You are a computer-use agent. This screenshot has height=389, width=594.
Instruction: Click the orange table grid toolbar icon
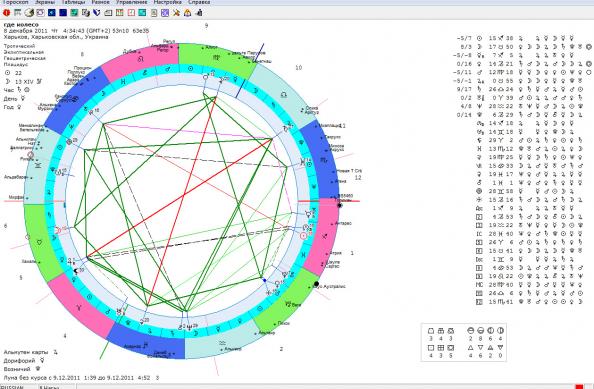(x=120, y=13)
